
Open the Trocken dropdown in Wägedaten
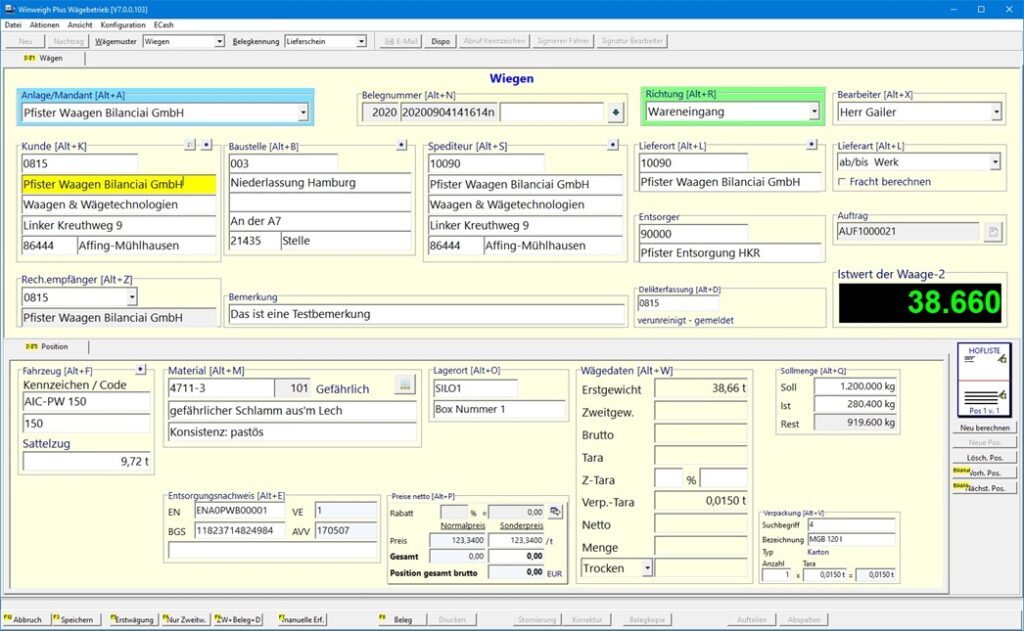(x=647, y=568)
